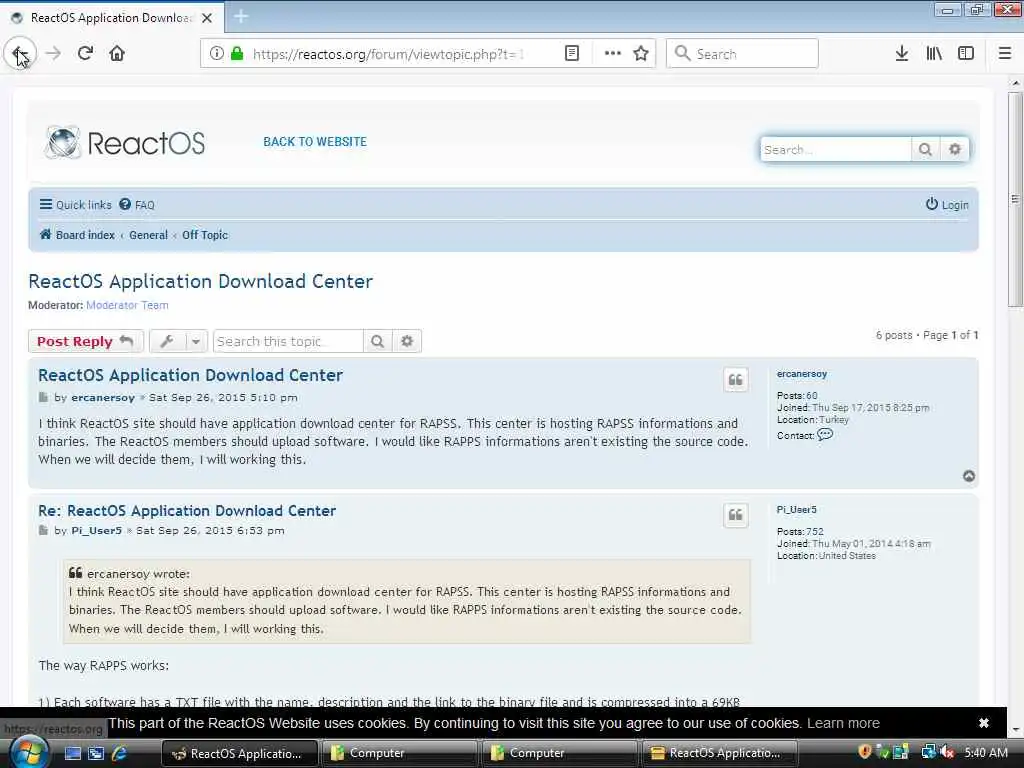Open the browser home page icon
This screenshot has width=1024, height=768.
click(117, 54)
